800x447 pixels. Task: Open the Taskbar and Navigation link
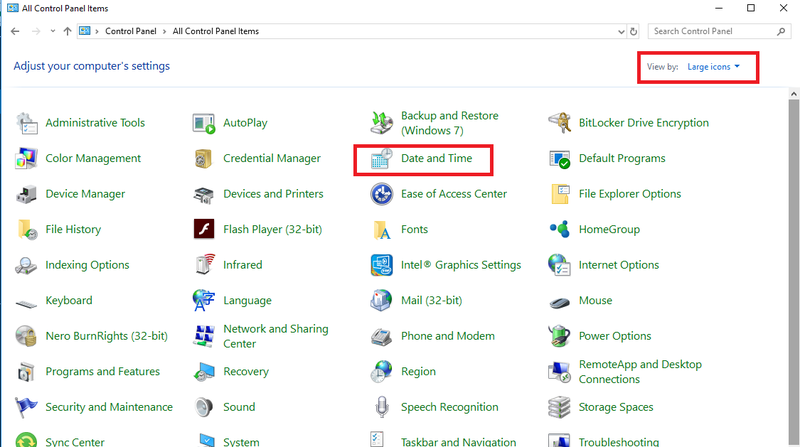coord(459,442)
